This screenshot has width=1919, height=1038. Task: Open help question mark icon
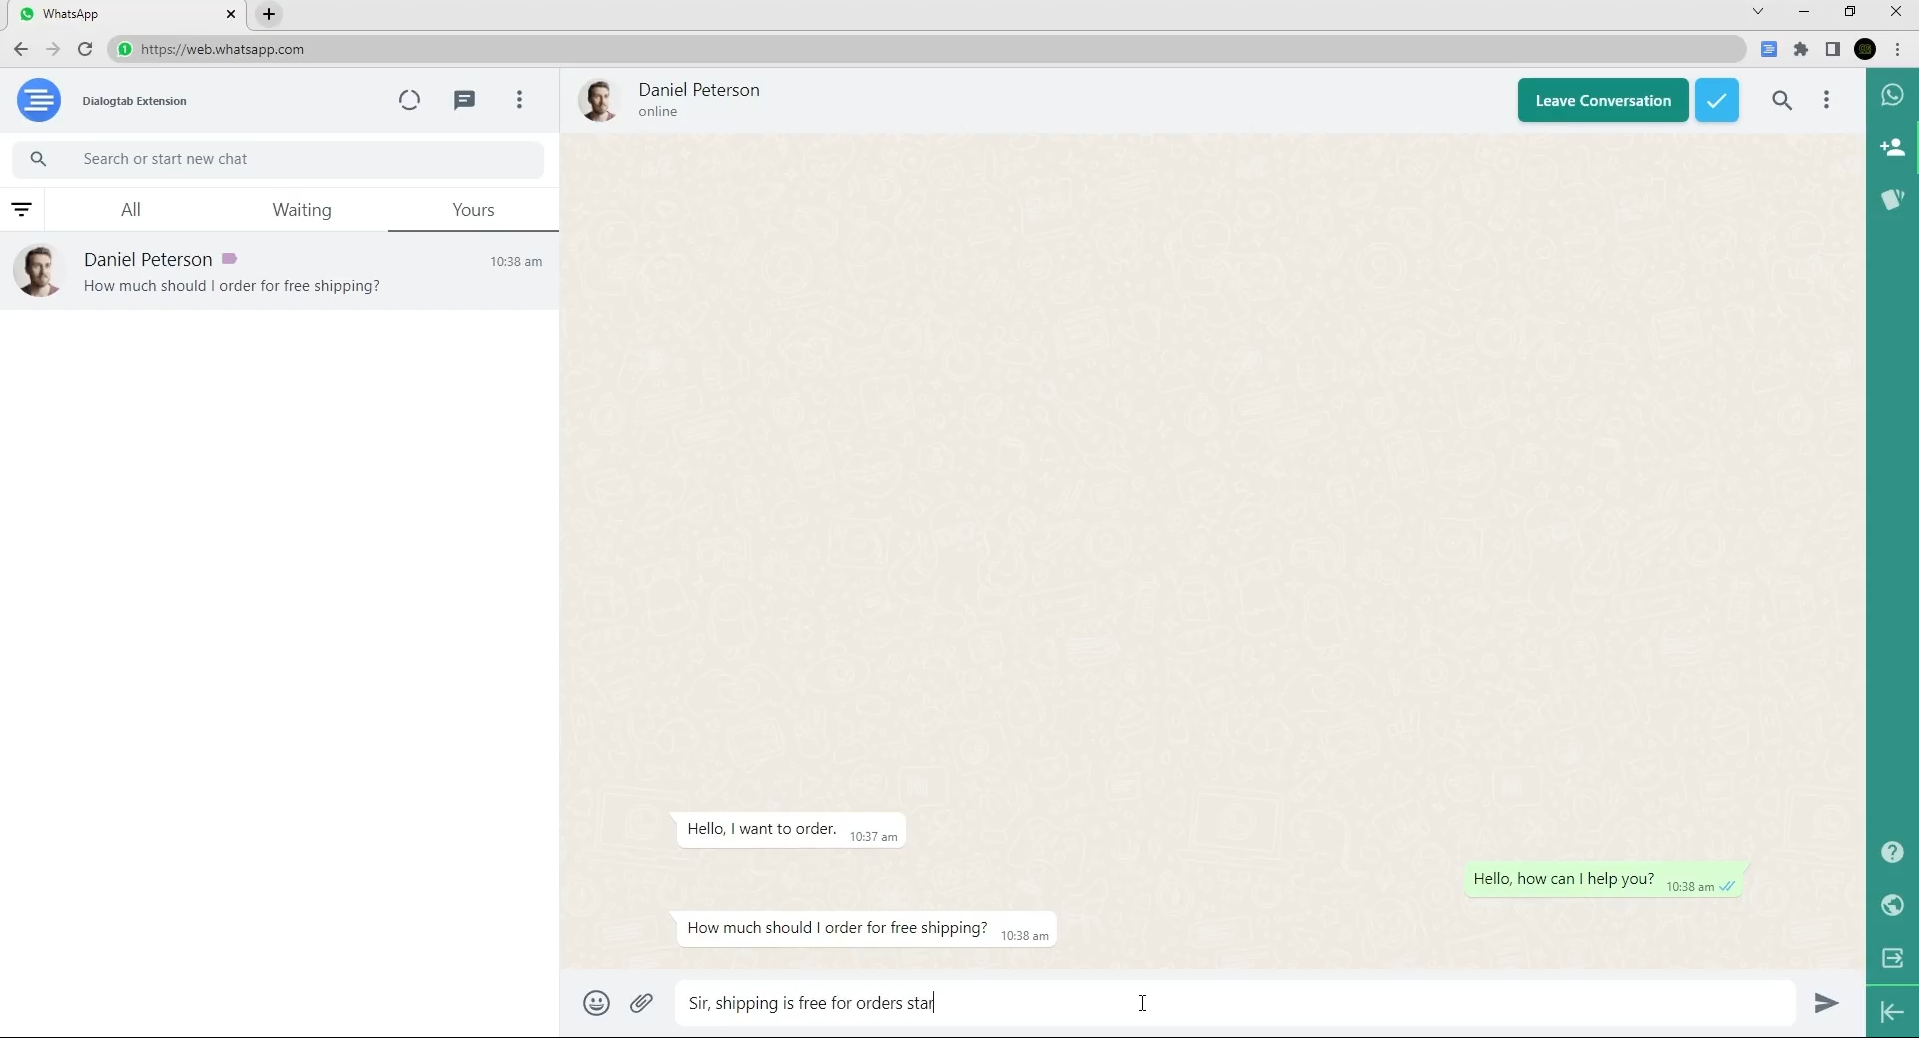point(1892,852)
